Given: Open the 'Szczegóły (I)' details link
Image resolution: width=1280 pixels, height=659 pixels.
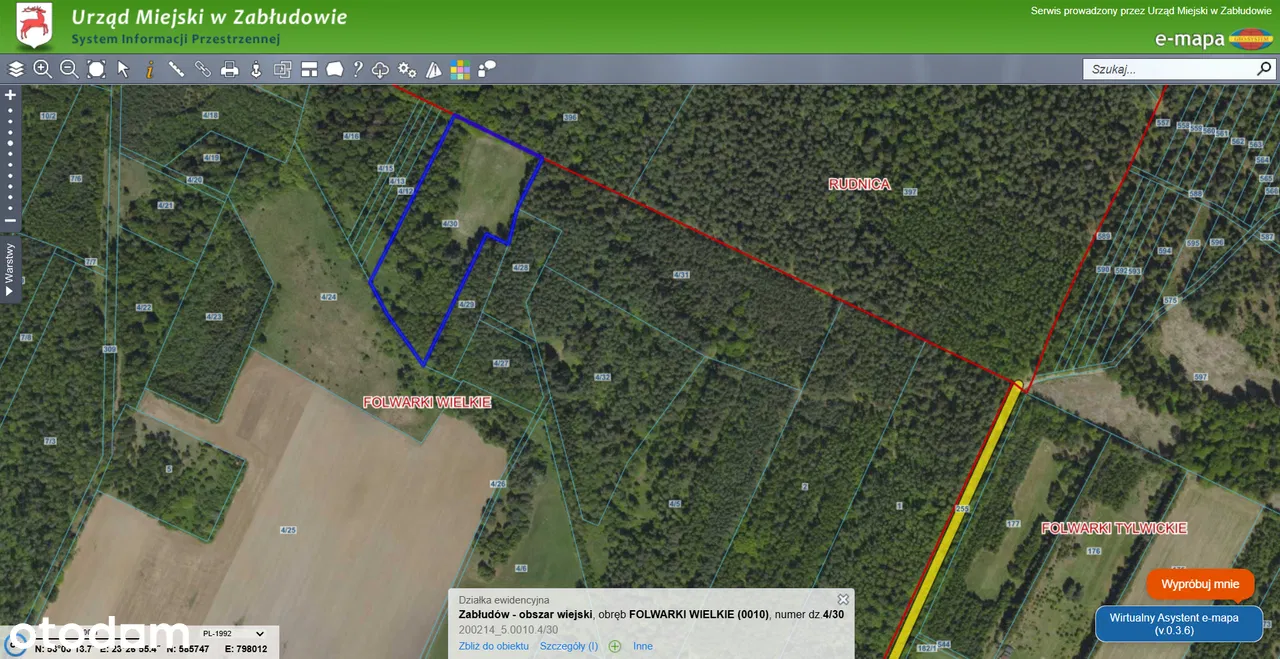Looking at the screenshot, I should tap(569, 646).
